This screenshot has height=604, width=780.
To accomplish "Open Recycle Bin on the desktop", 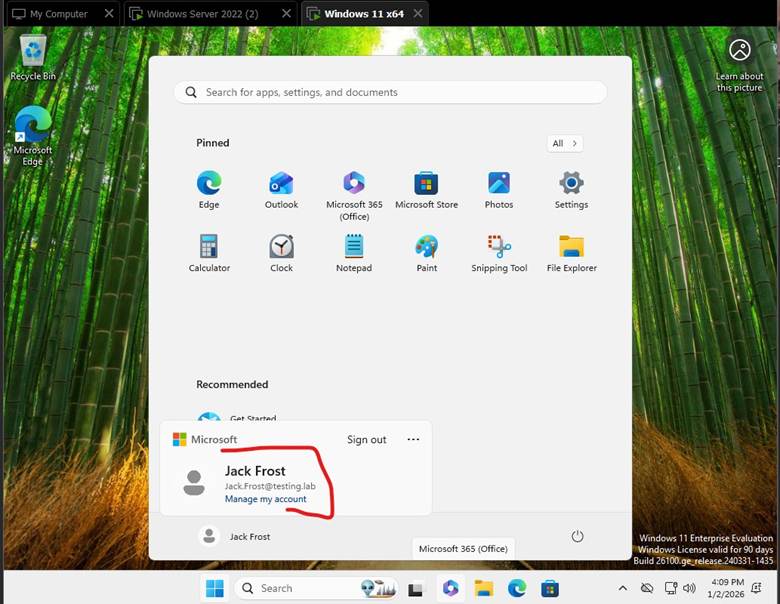I will [x=33, y=56].
